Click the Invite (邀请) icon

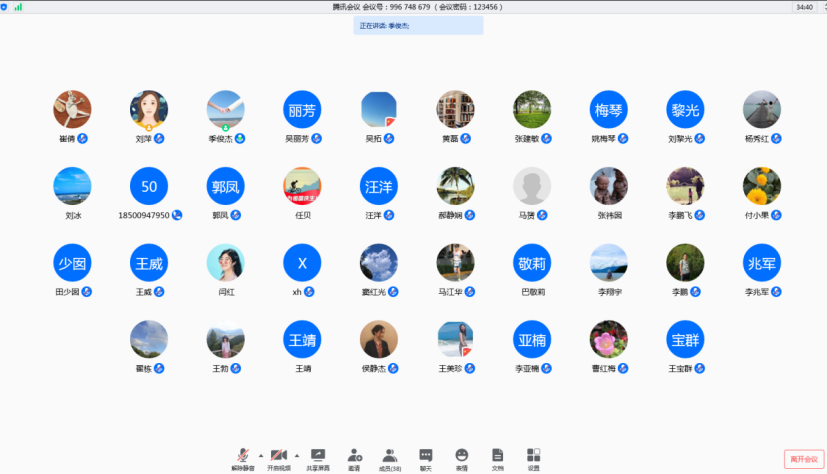tap(354, 458)
